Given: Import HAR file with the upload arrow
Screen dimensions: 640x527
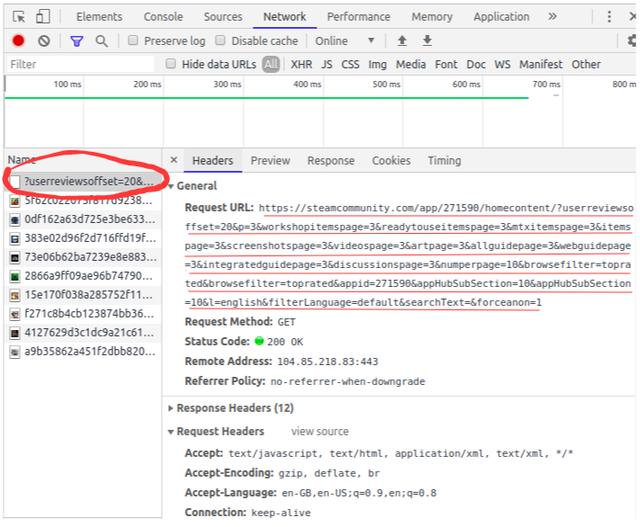Looking at the screenshot, I should pyautogui.click(x=402, y=40).
